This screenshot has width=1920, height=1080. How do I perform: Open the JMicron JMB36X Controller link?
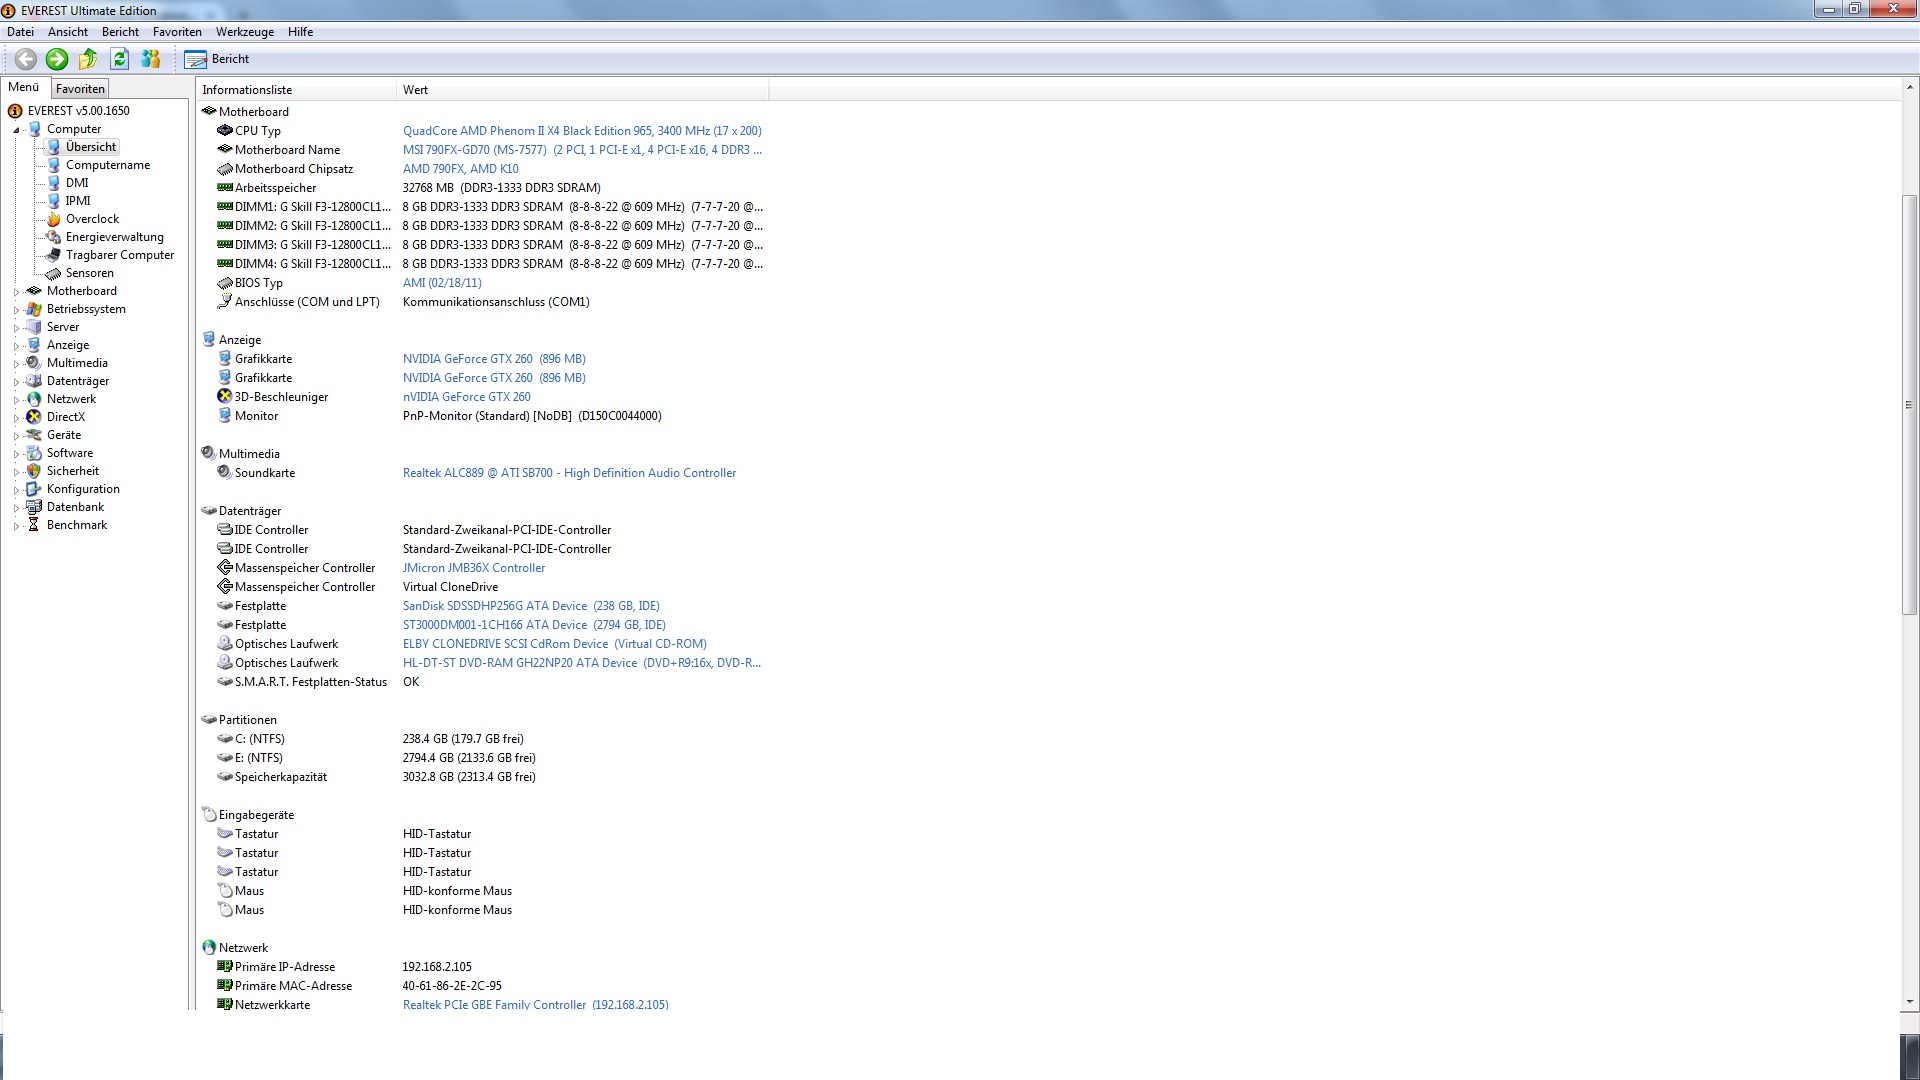point(474,568)
